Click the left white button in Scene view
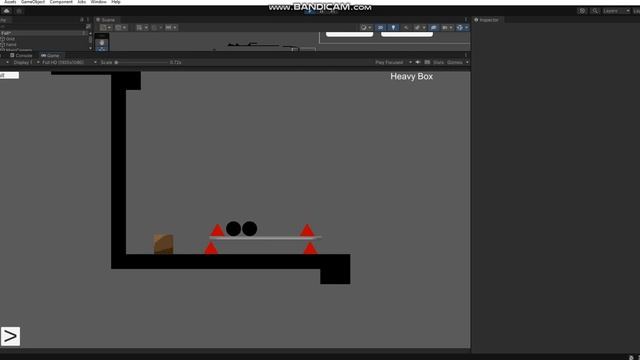 (349, 34)
